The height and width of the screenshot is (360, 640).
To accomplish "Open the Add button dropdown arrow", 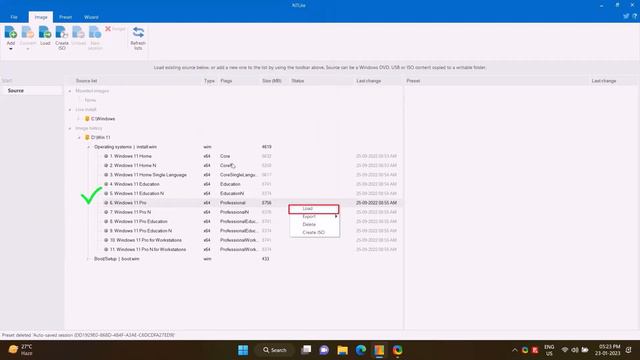I will 11,49.
